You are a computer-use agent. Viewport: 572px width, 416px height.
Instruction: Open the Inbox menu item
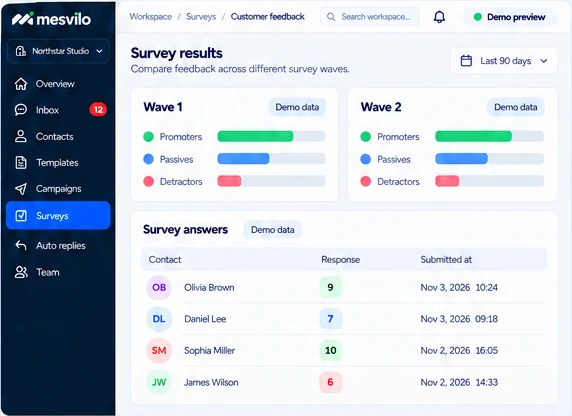click(x=58, y=110)
